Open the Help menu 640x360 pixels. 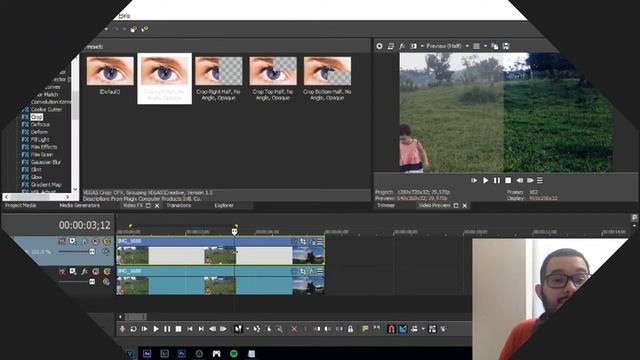(x=124, y=16)
